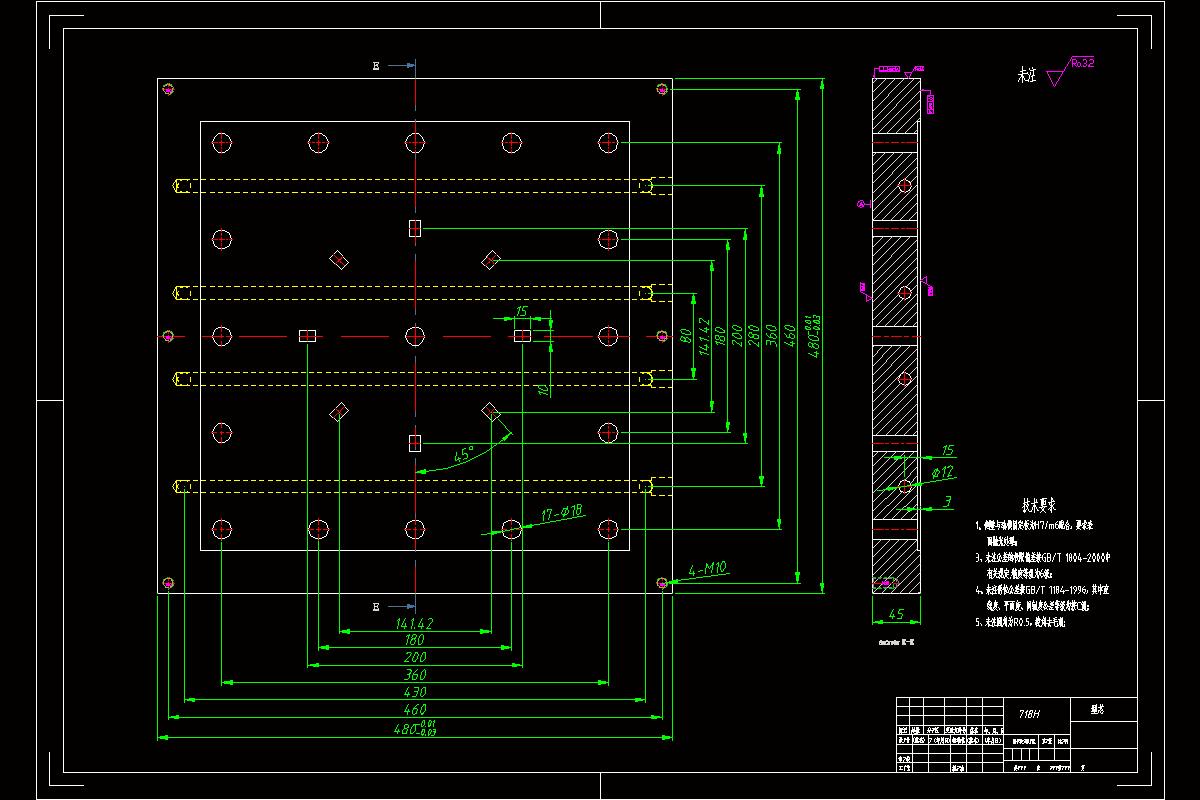Click the 45 thickness dimension of section view
Image resolution: width=1200 pixels, height=800 pixels.
895,614
